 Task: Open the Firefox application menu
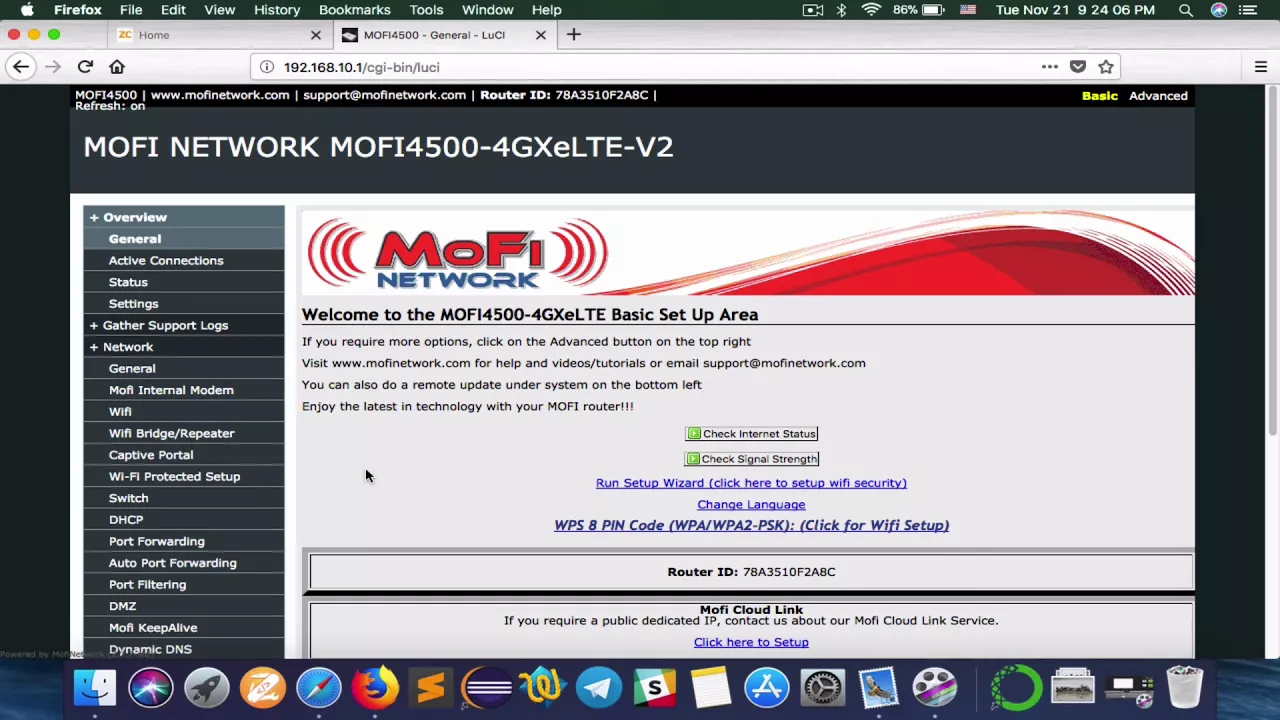[78, 10]
